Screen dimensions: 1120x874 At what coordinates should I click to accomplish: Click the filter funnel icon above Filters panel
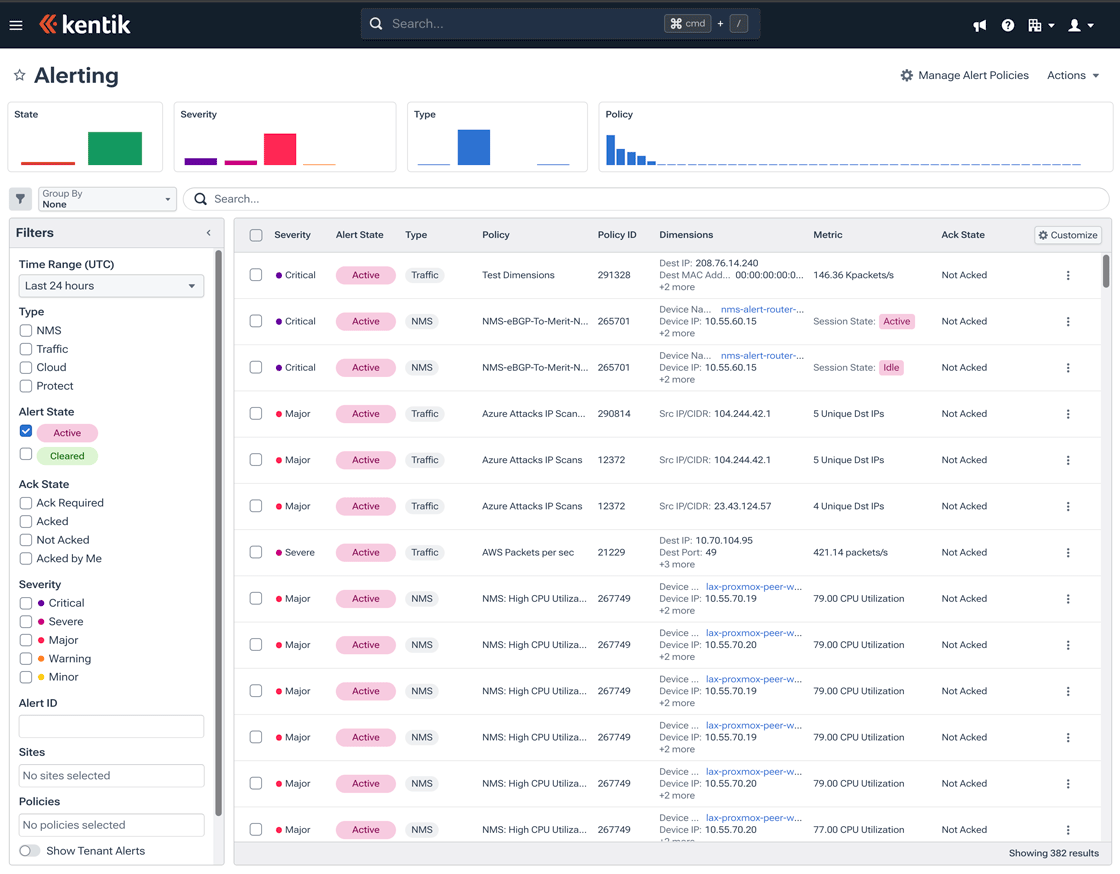[x=20, y=198]
